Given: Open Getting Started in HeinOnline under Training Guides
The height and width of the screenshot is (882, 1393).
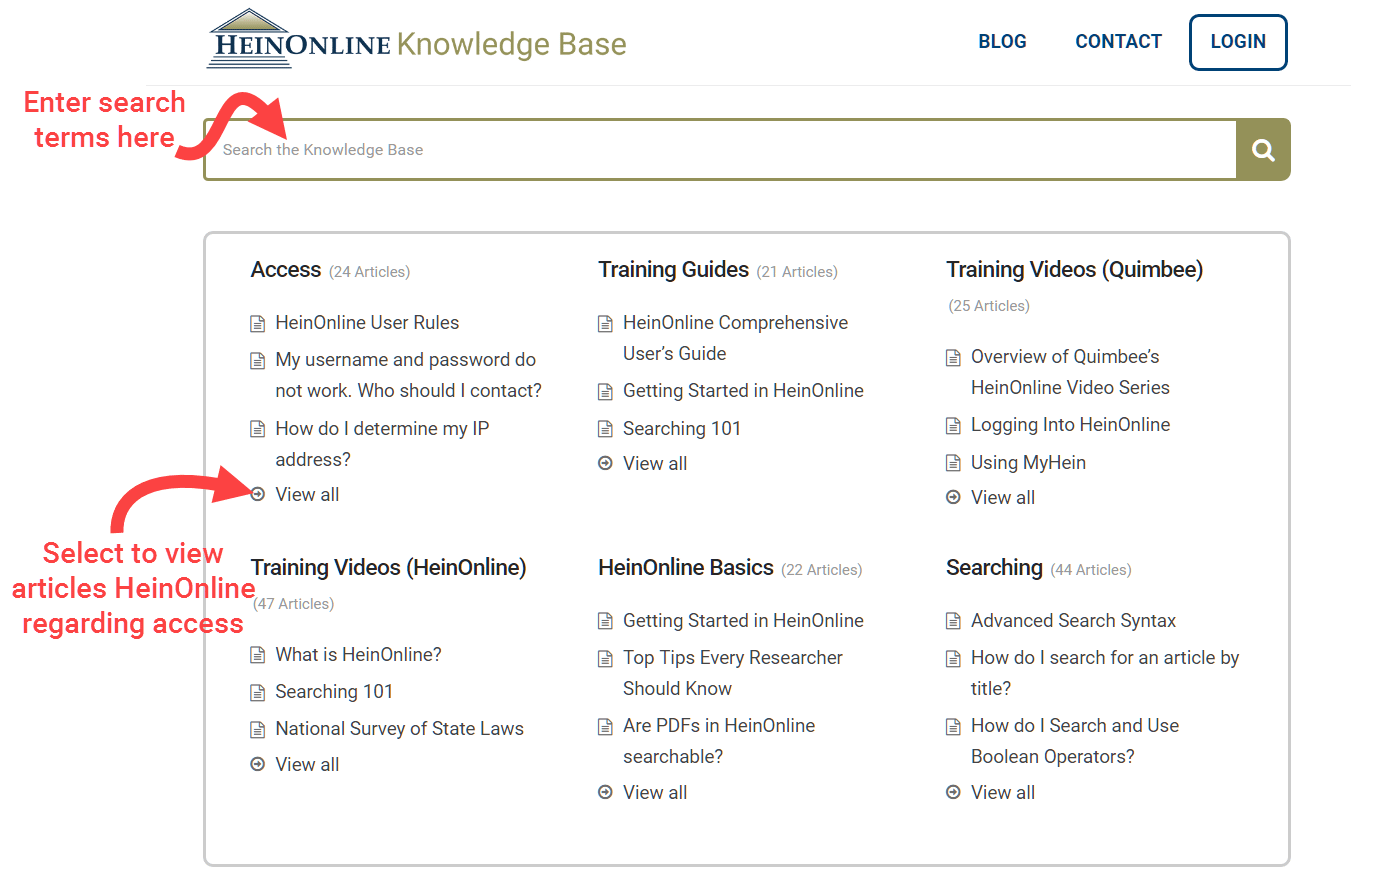Looking at the screenshot, I should 743,391.
